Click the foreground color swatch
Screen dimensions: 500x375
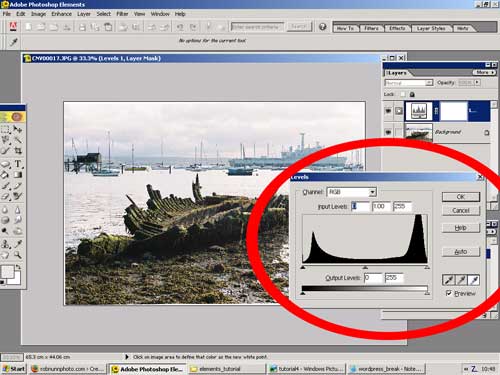(7, 272)
